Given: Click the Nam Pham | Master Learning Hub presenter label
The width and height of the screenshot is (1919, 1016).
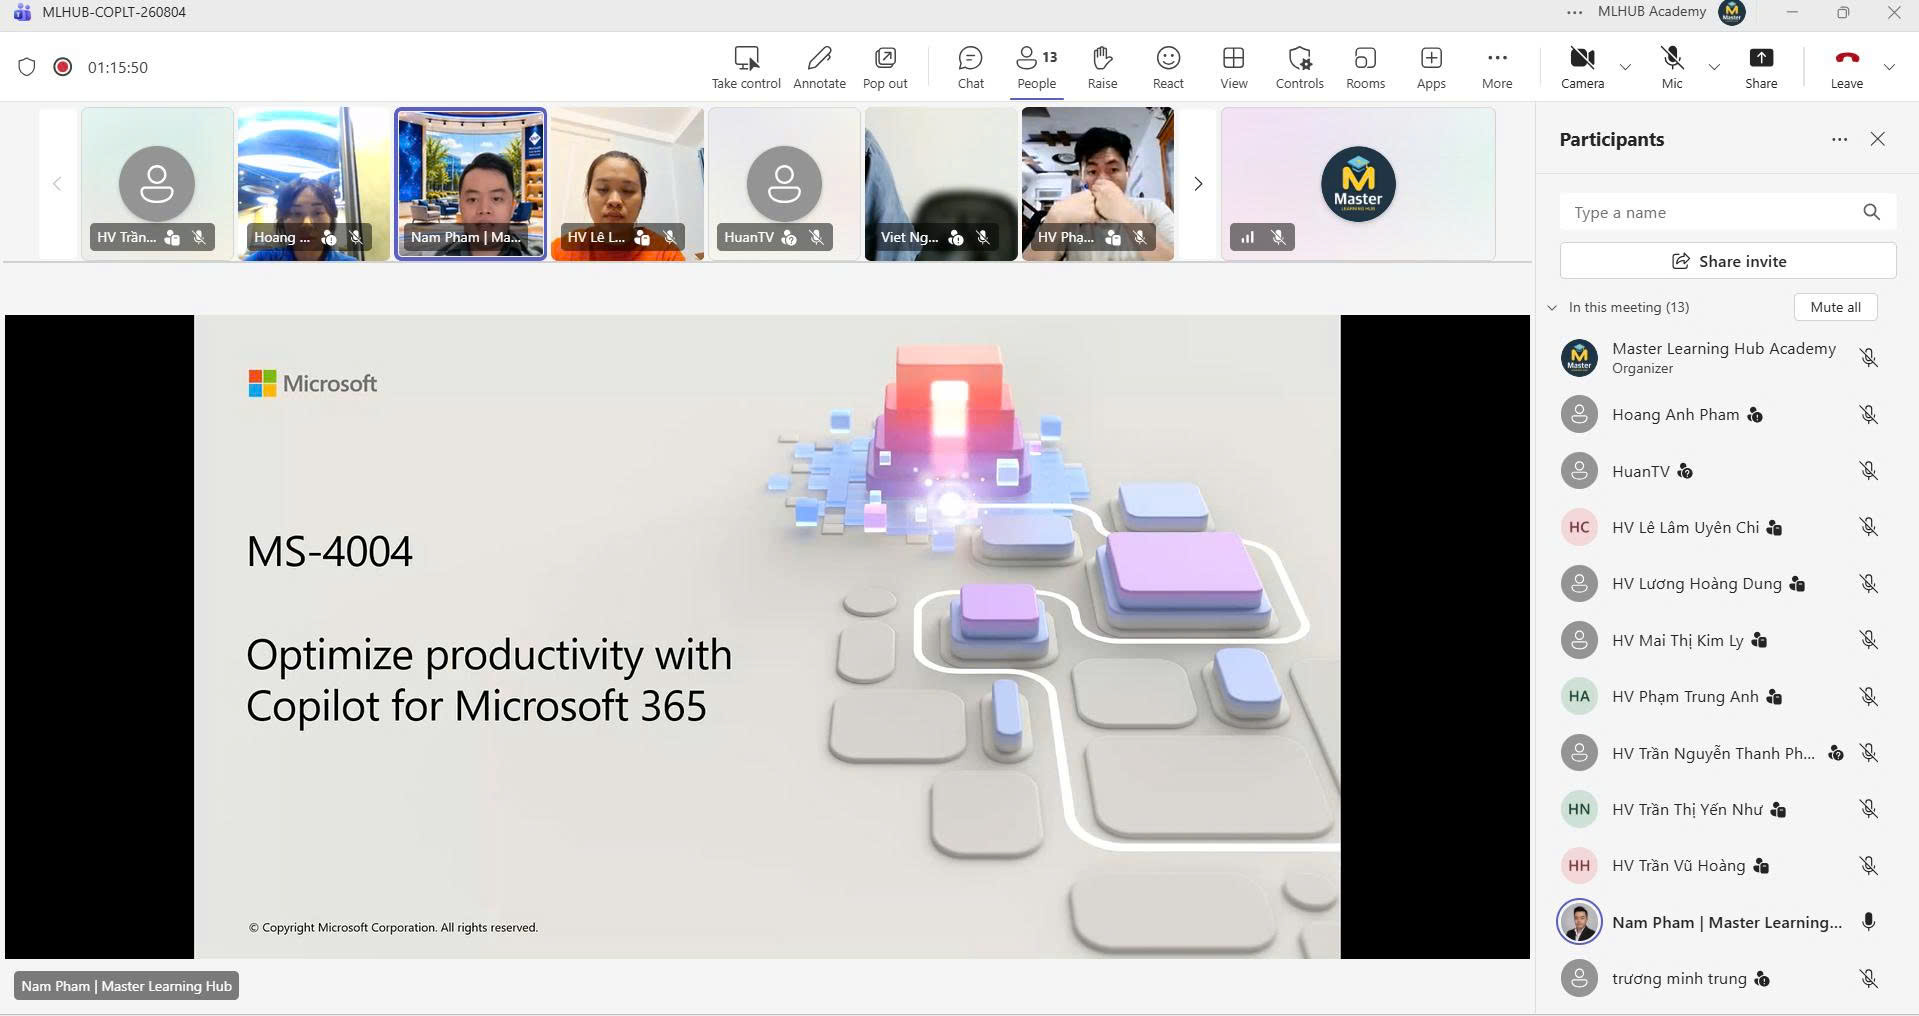Looking at the screenshot, I should click(x=126, y=986).
